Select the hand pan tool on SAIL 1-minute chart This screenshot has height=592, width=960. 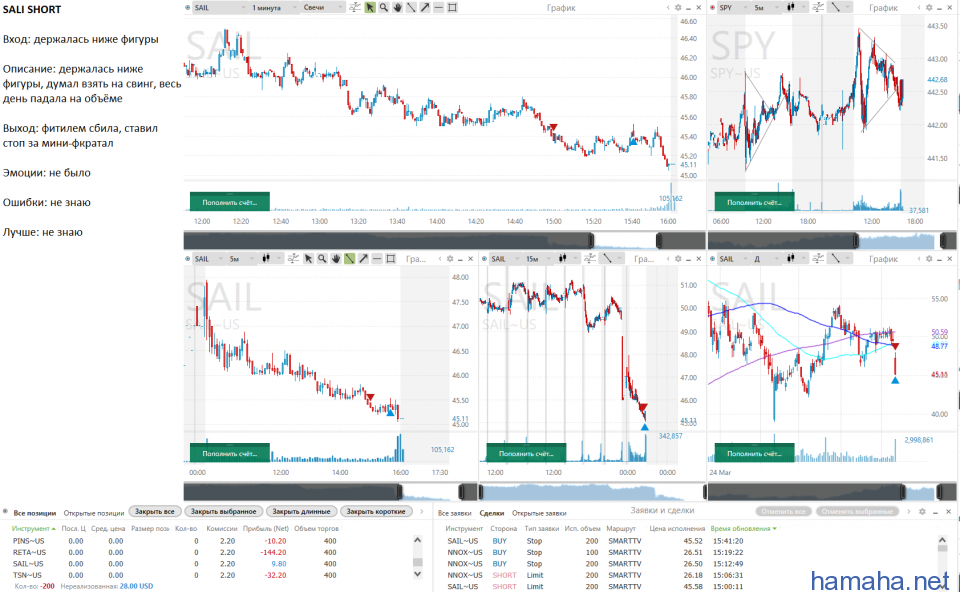(x=397, y=7)
